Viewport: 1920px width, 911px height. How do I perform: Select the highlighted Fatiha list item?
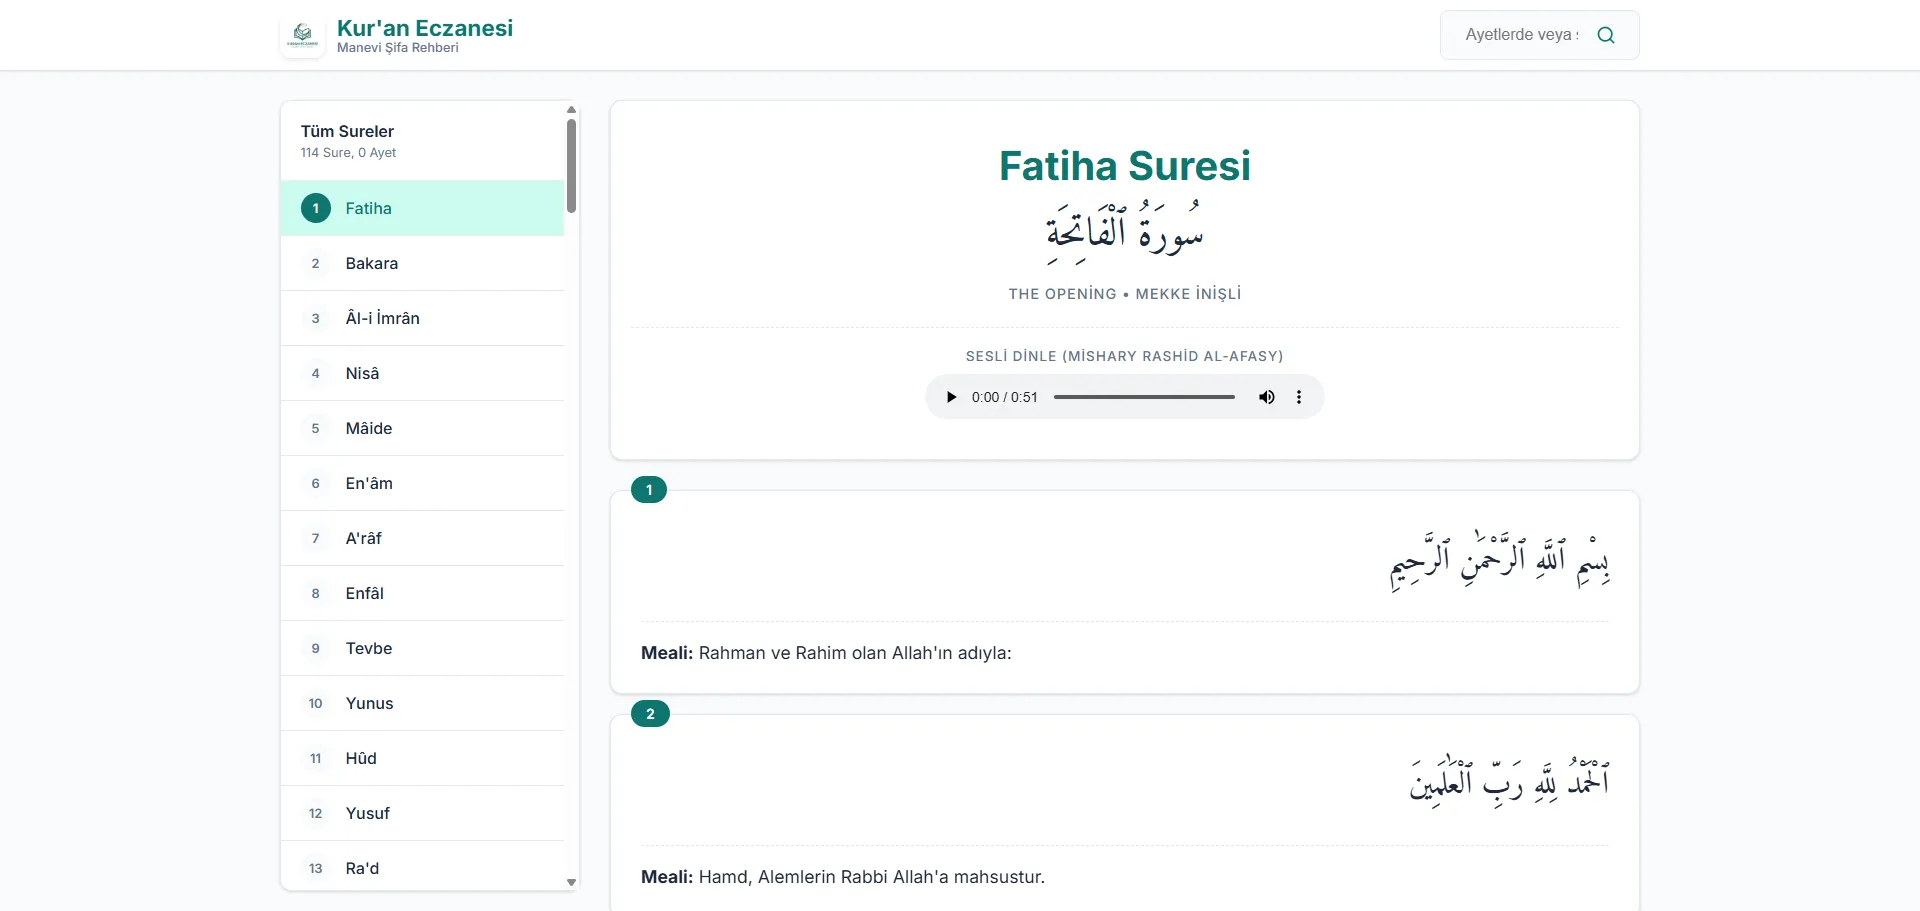point(422,208)
